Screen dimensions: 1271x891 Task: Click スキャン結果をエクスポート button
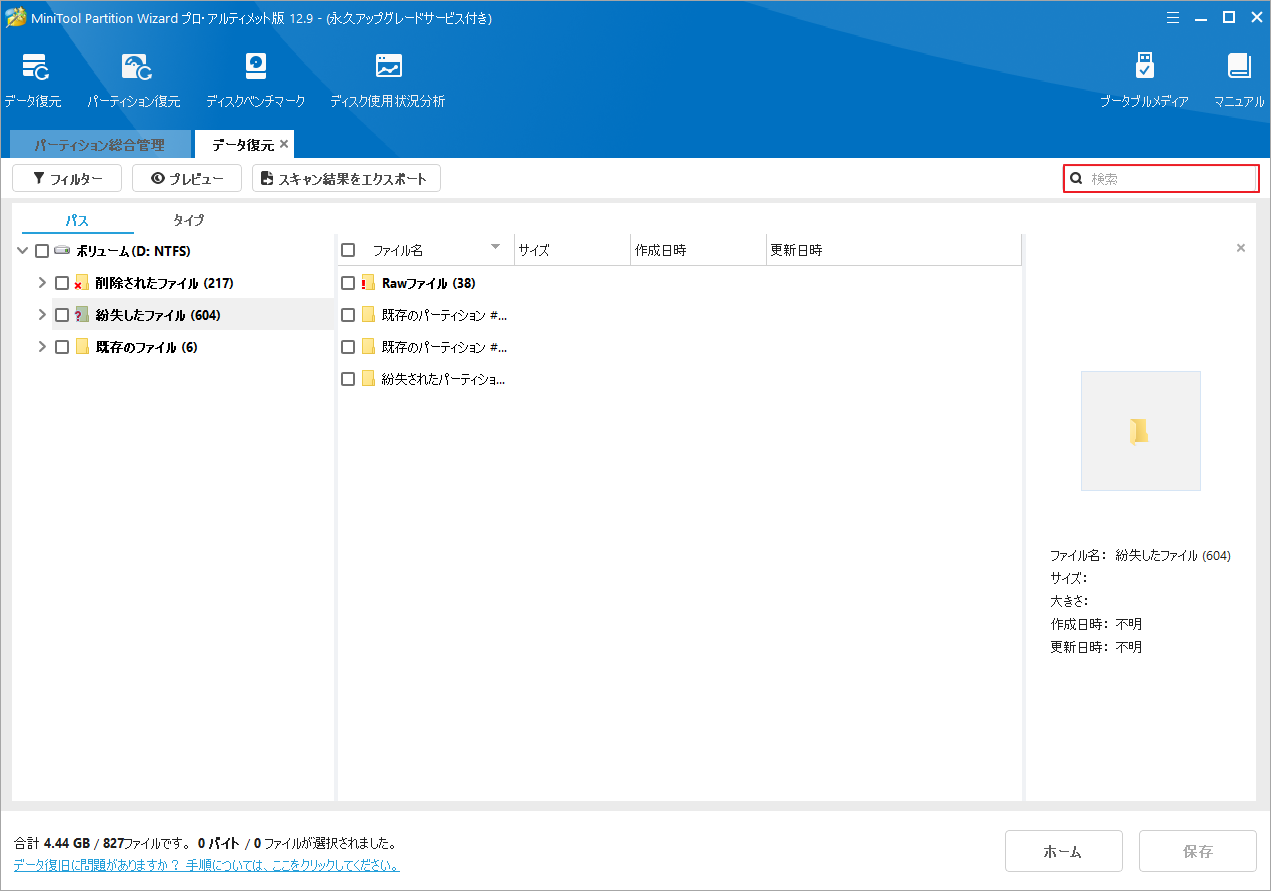[x=346, y=178]
